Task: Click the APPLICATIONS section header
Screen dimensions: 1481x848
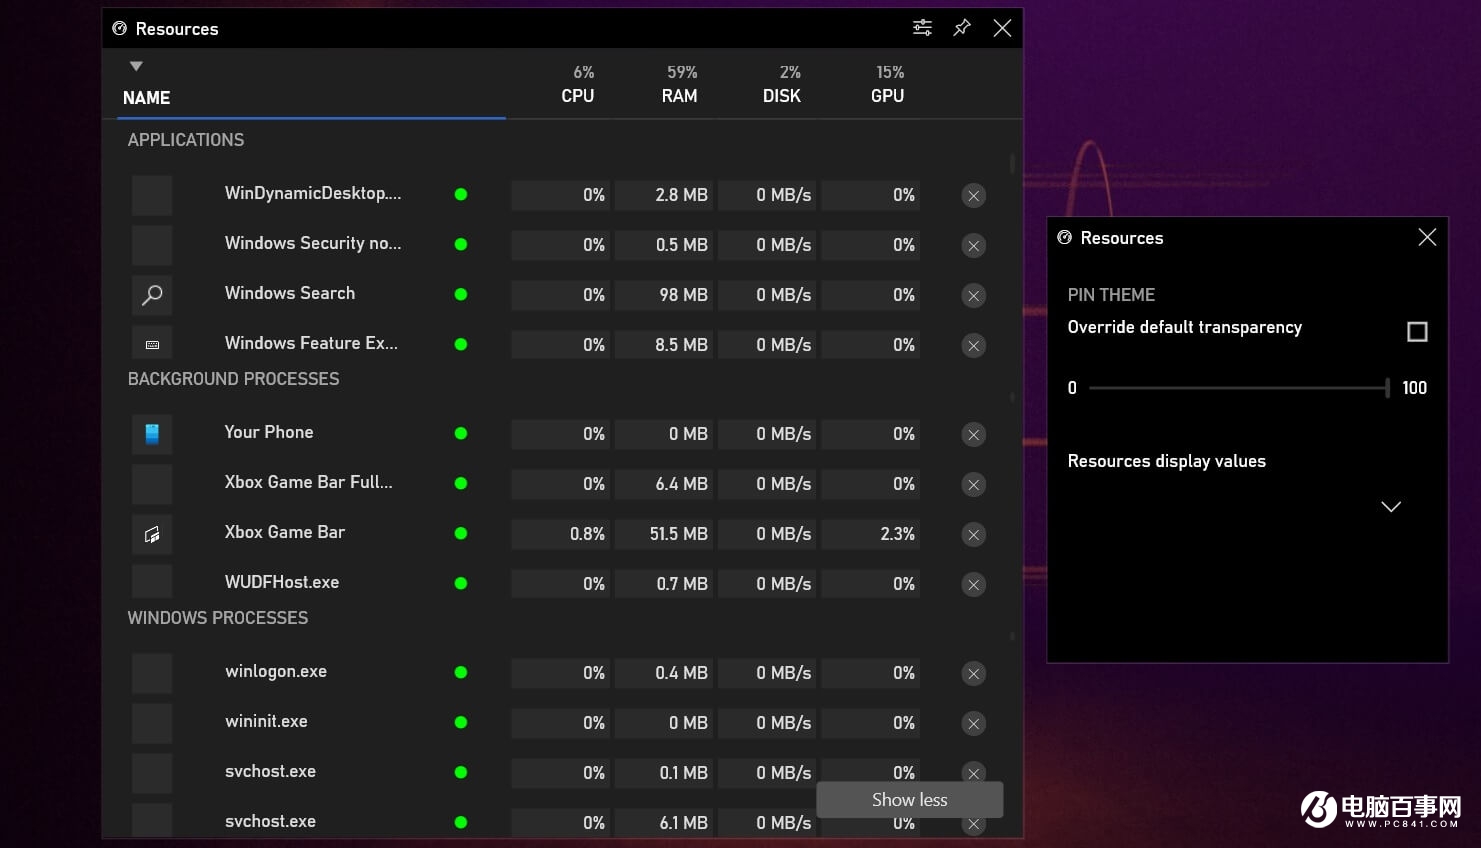Action: 186,140
